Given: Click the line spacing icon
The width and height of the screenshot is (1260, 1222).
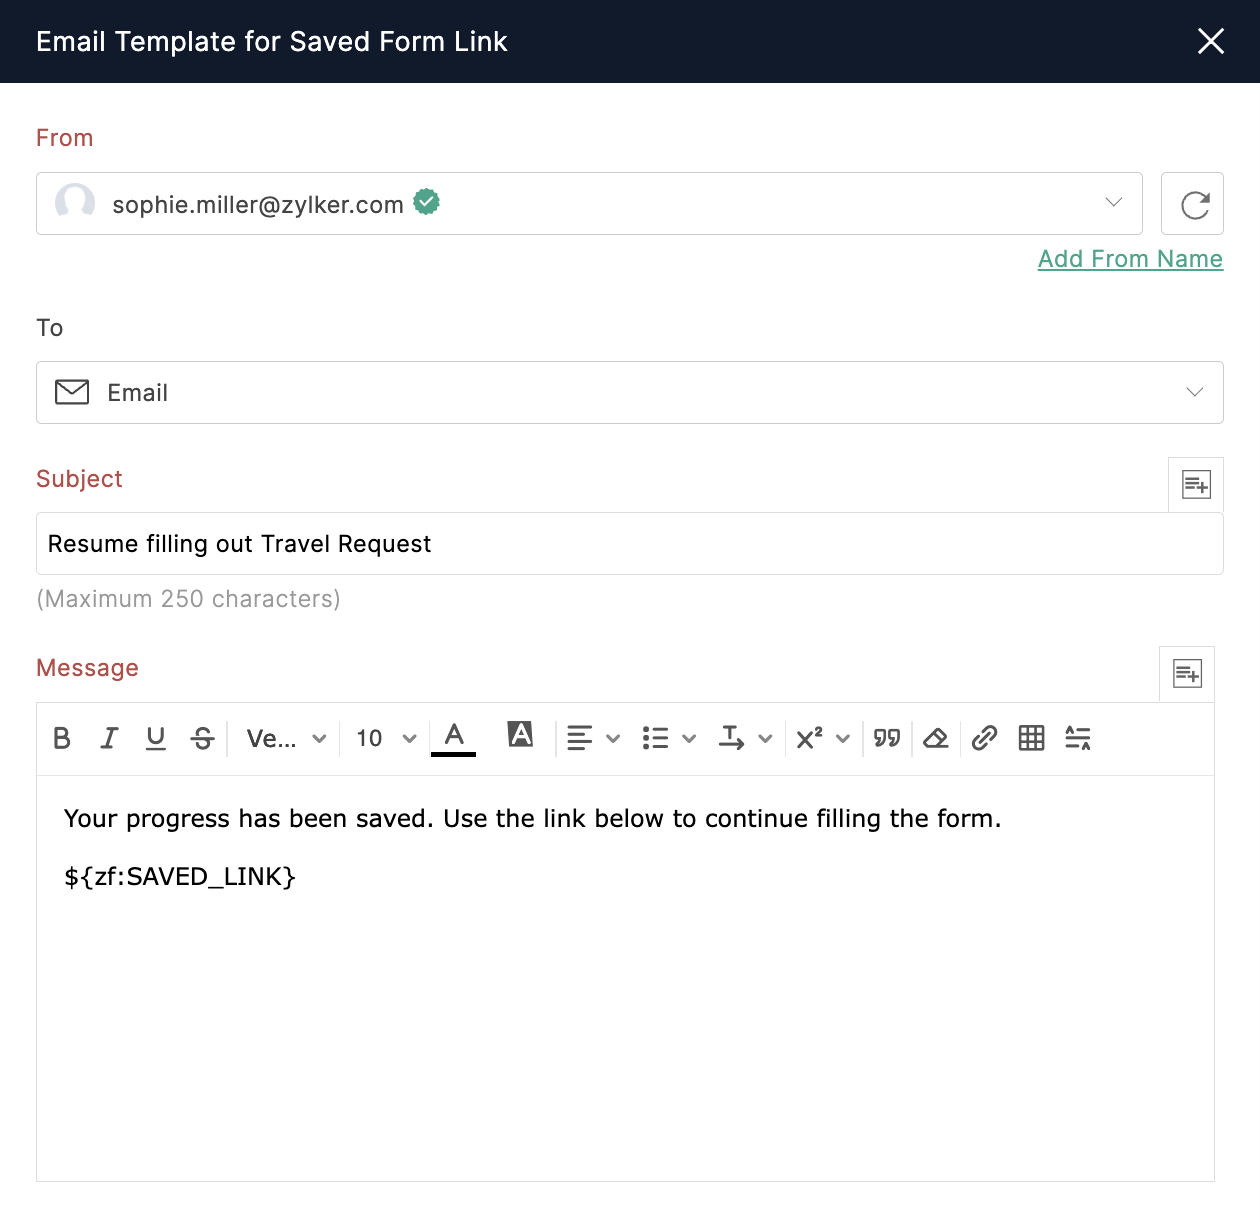Looking at the screenshot, I should (1078, 738).
